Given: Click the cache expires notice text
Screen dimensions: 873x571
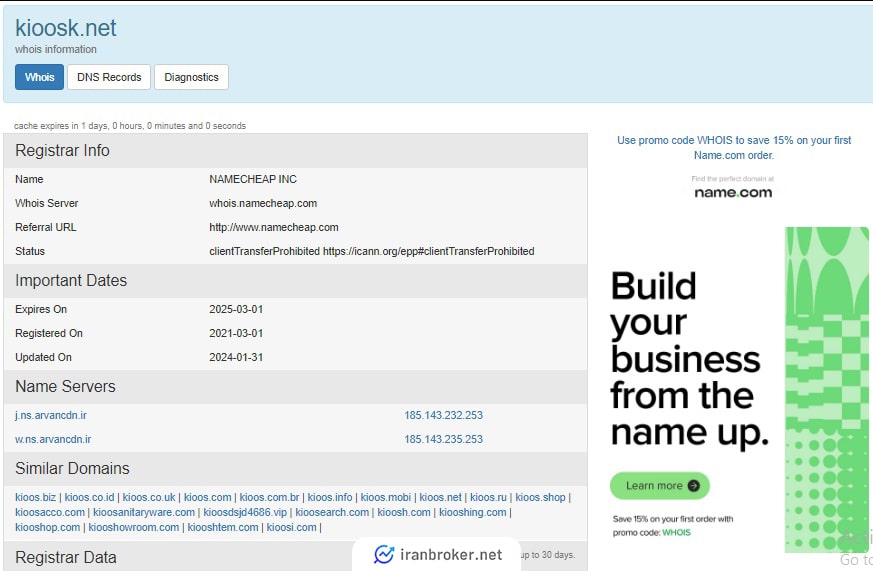Looking at the screenshot, I should tap(130, 126).
